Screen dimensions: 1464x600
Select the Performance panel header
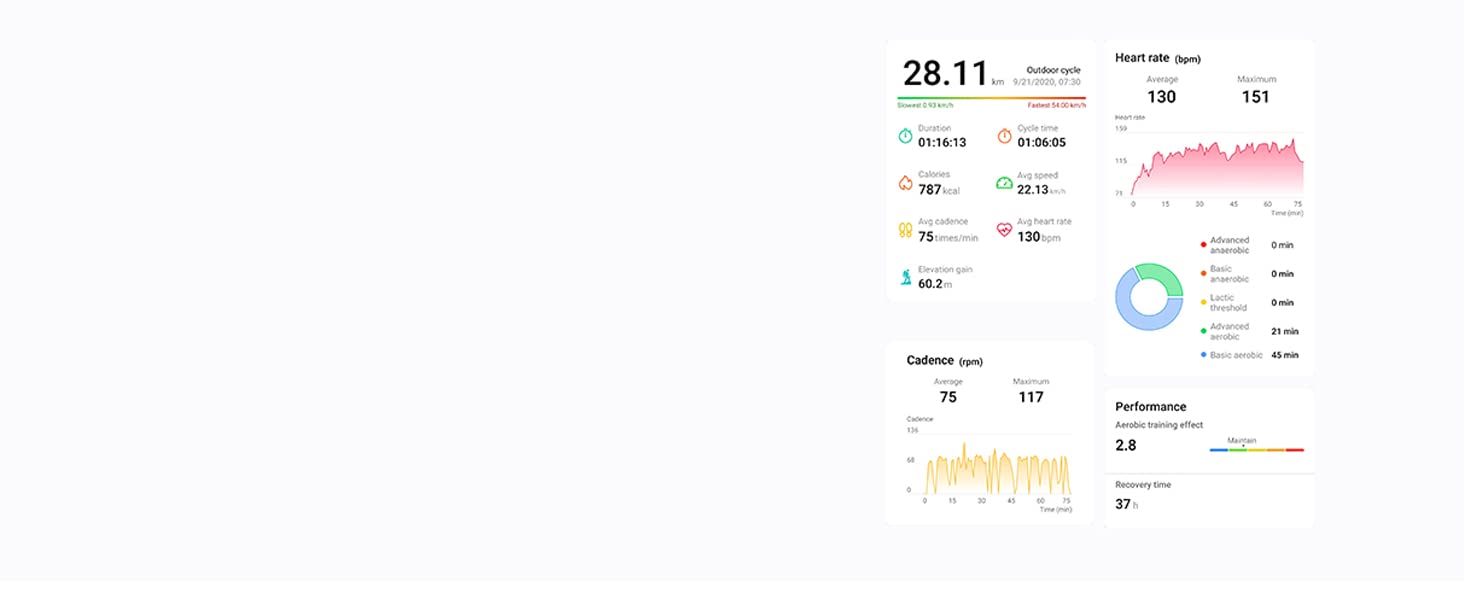coord(1150,407)
